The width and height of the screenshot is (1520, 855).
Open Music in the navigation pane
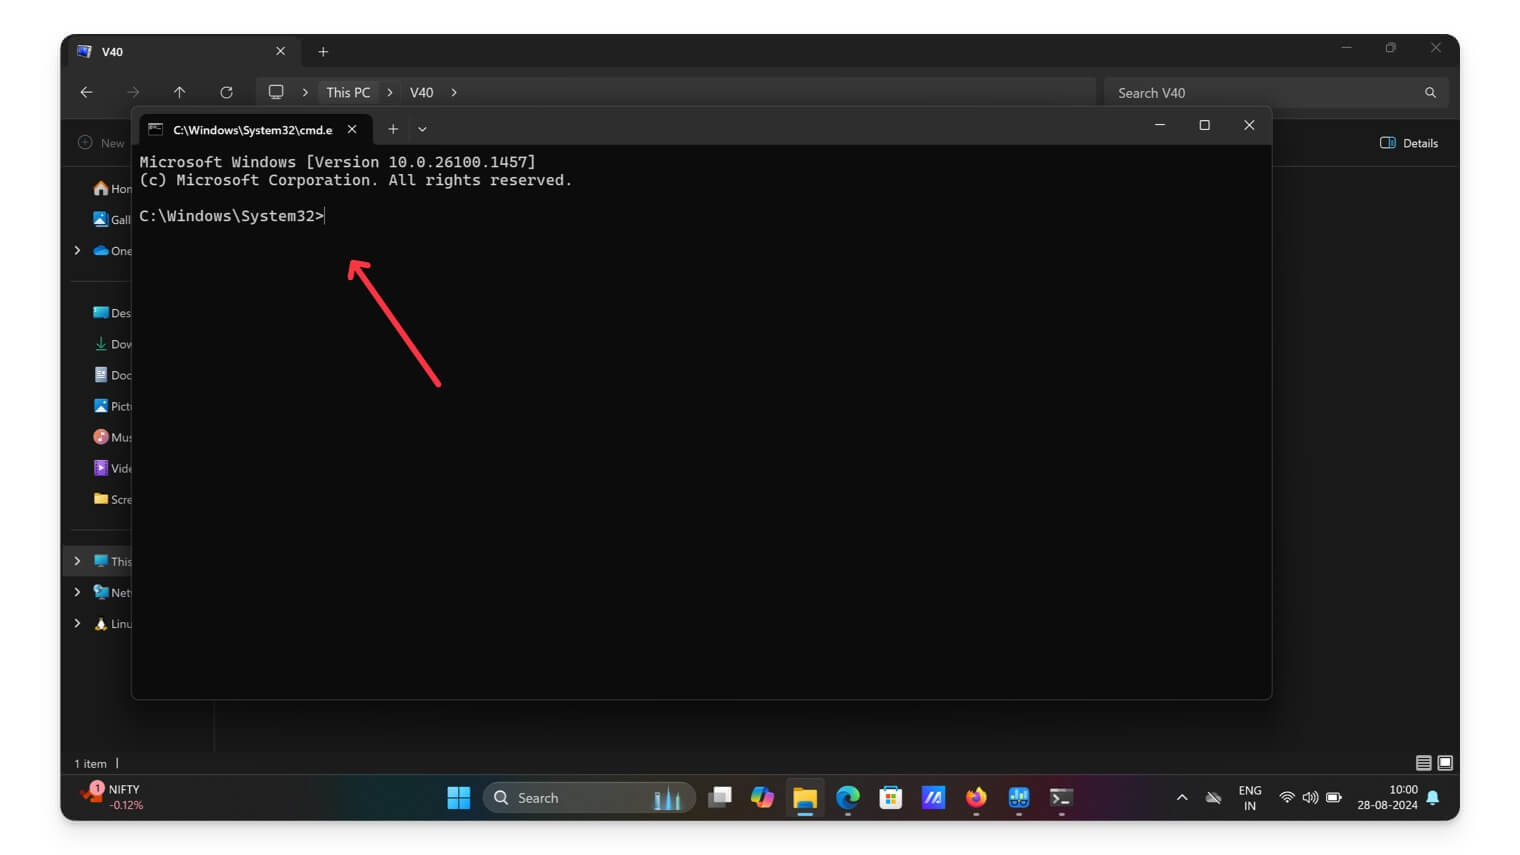(112, 436)
